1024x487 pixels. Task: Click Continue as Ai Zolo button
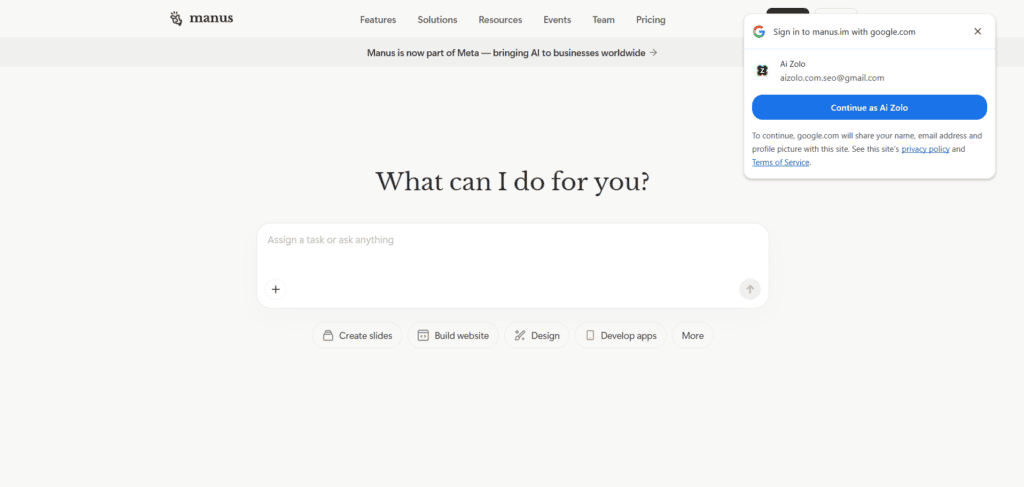tap(869, 108)
